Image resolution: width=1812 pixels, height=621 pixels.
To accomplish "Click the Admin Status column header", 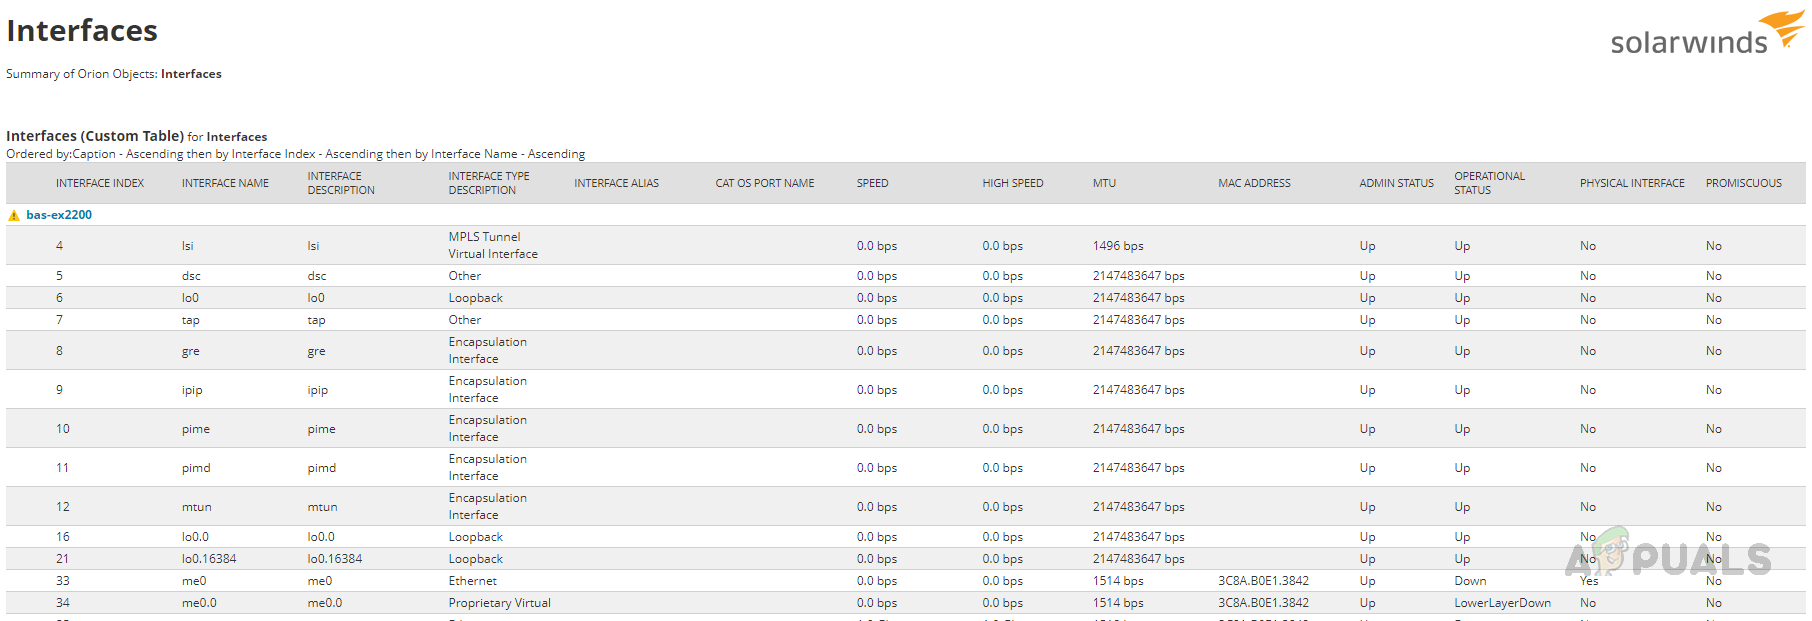I will [1396, 183].
